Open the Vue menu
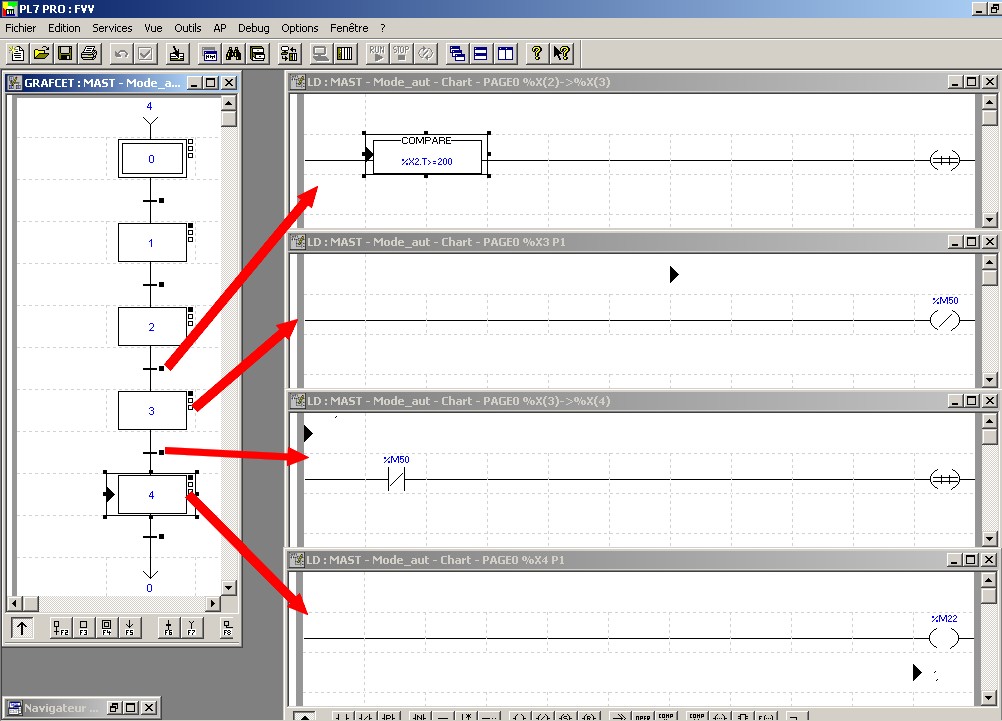Viewport: 1002px width, 721px height. (153, 28)
